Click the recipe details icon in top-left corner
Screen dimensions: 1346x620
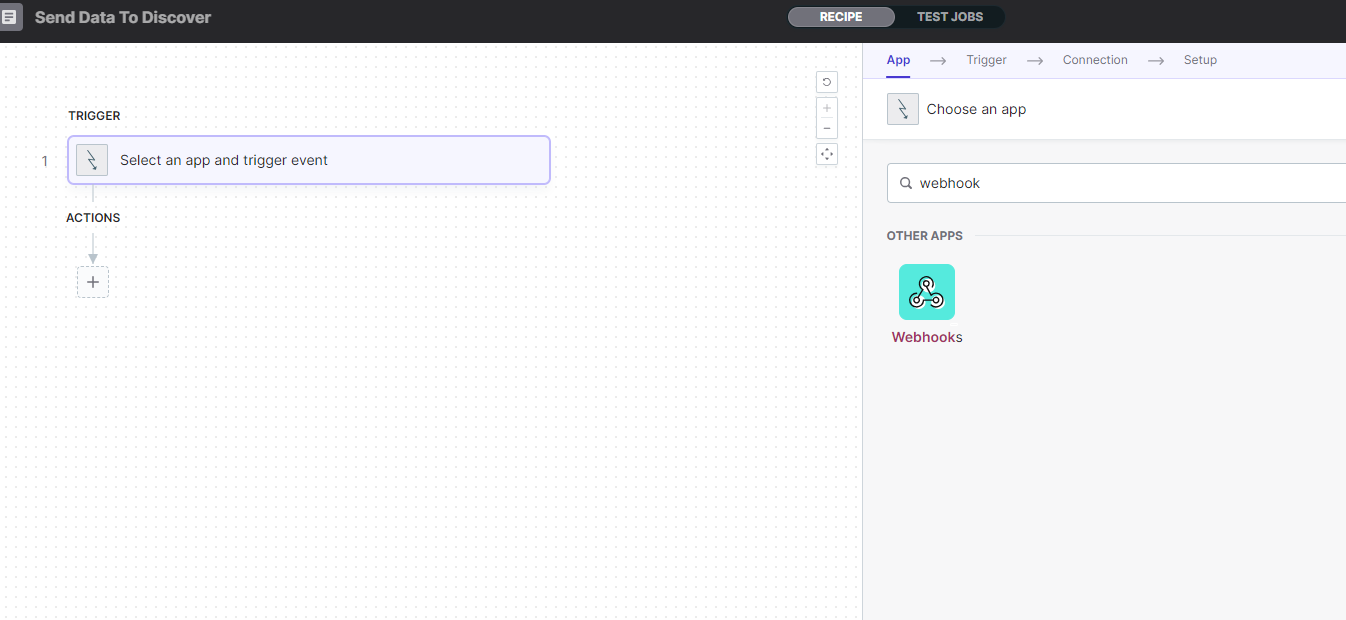tap(12, 16)
